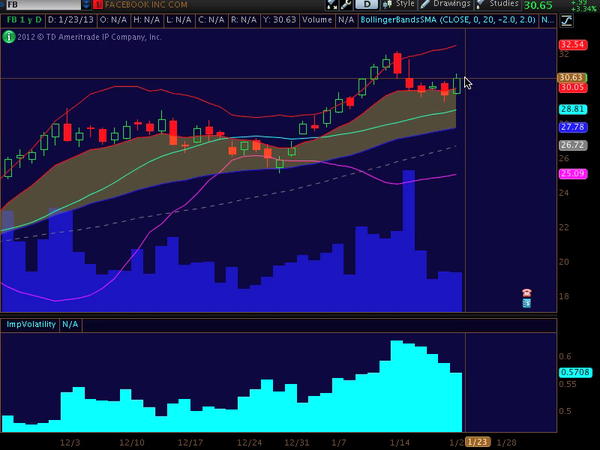Expand the symbol selector dropdown arrow
Screen dimensions: 600x450
86,5
